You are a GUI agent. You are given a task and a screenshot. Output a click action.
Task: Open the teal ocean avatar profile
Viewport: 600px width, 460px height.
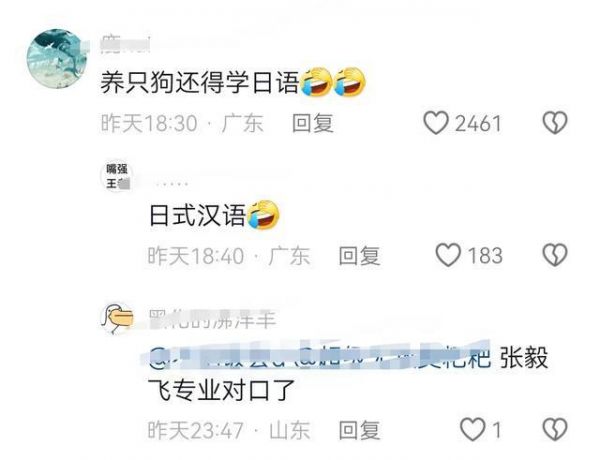[x=57, y=59]
